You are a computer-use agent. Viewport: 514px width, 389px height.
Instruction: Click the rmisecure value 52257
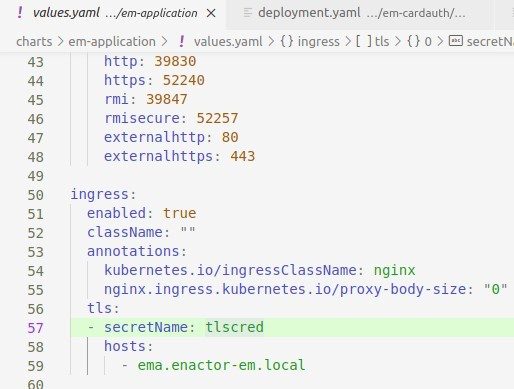tap(217, 118)
